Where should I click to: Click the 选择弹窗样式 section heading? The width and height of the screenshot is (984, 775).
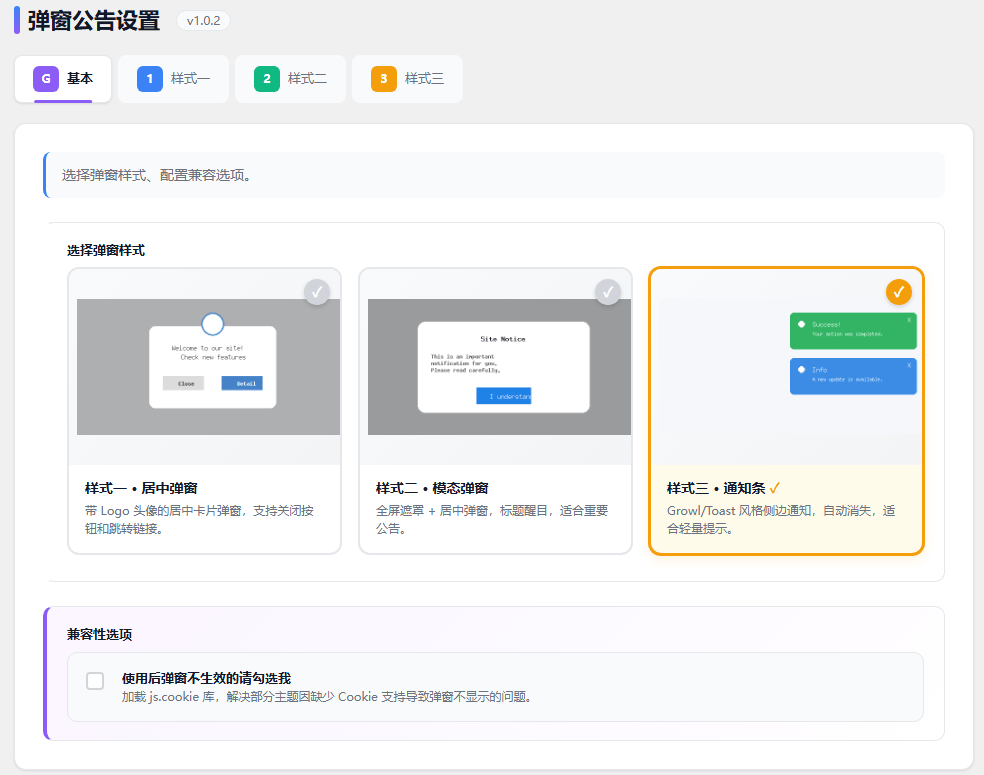tap(106, 250)
